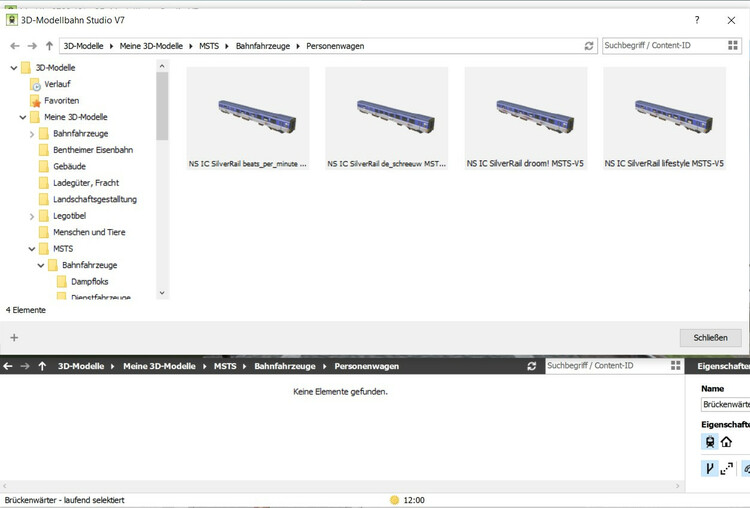Expand the Legotibel tree node
Screen dimensions: 750x508
32,216
